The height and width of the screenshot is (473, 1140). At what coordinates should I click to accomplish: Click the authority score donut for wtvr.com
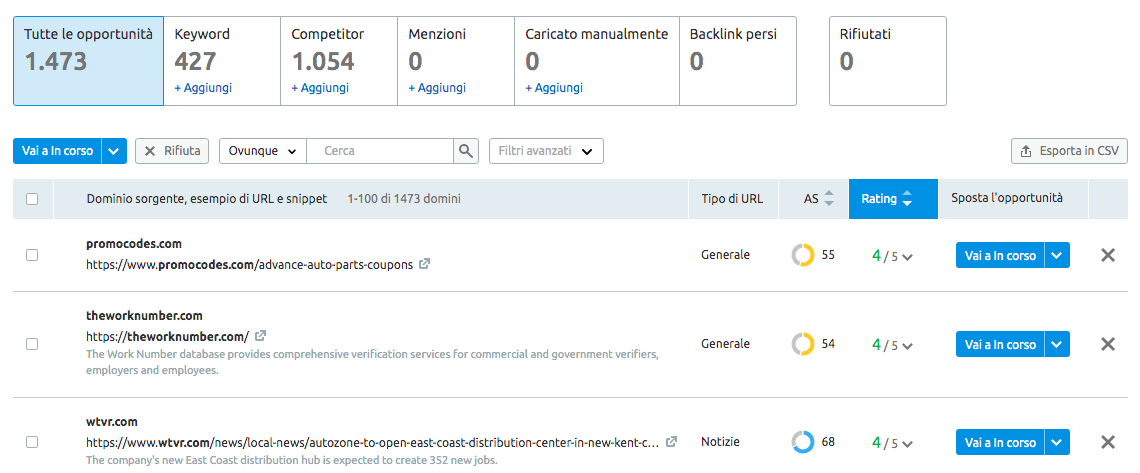tap(802, 442)
